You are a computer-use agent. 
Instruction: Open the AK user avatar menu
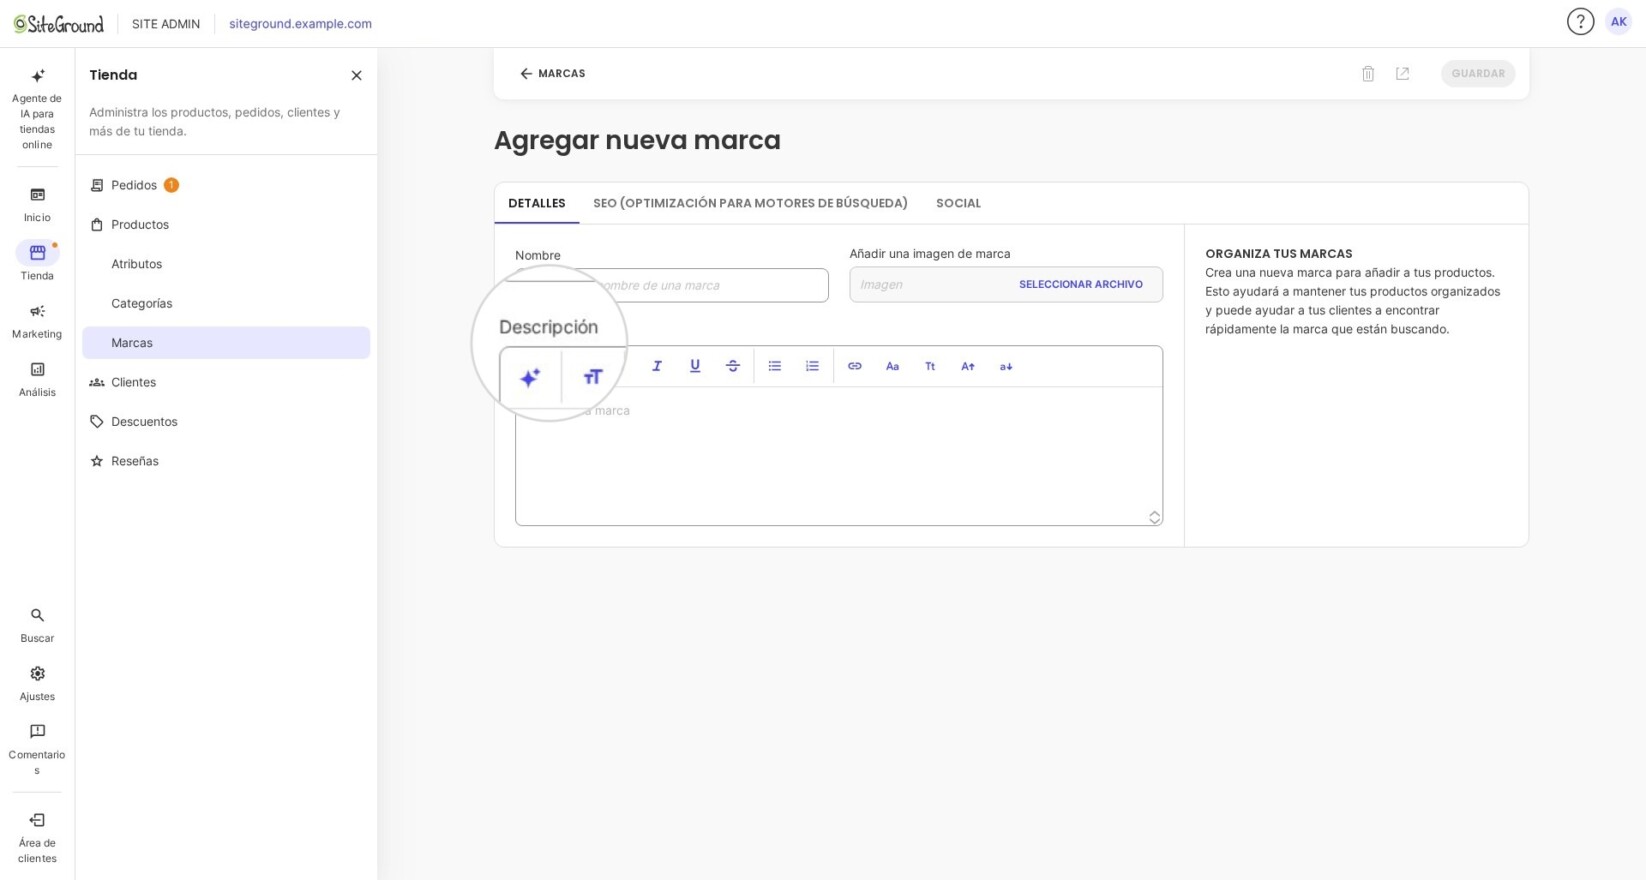pyautogui.click(x=1618, y=21)
